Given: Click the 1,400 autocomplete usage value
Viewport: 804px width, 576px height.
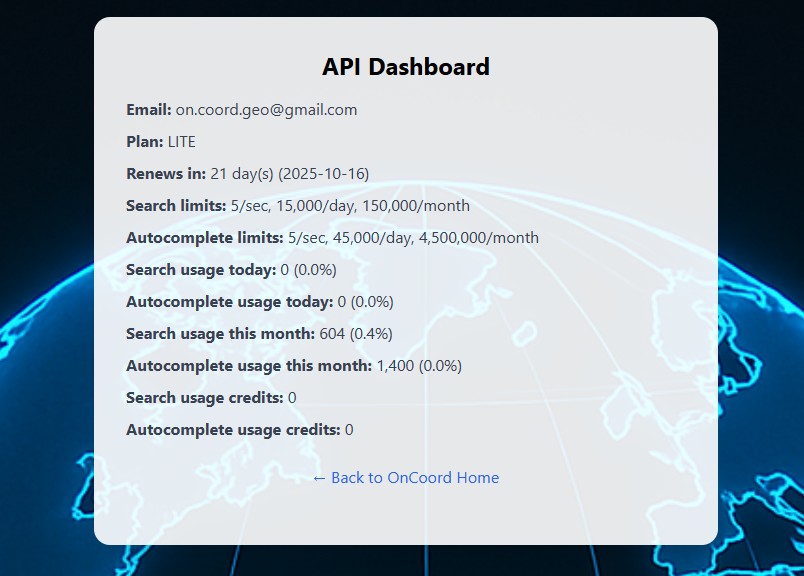Looking at the screenshot, I should point(394,365).
